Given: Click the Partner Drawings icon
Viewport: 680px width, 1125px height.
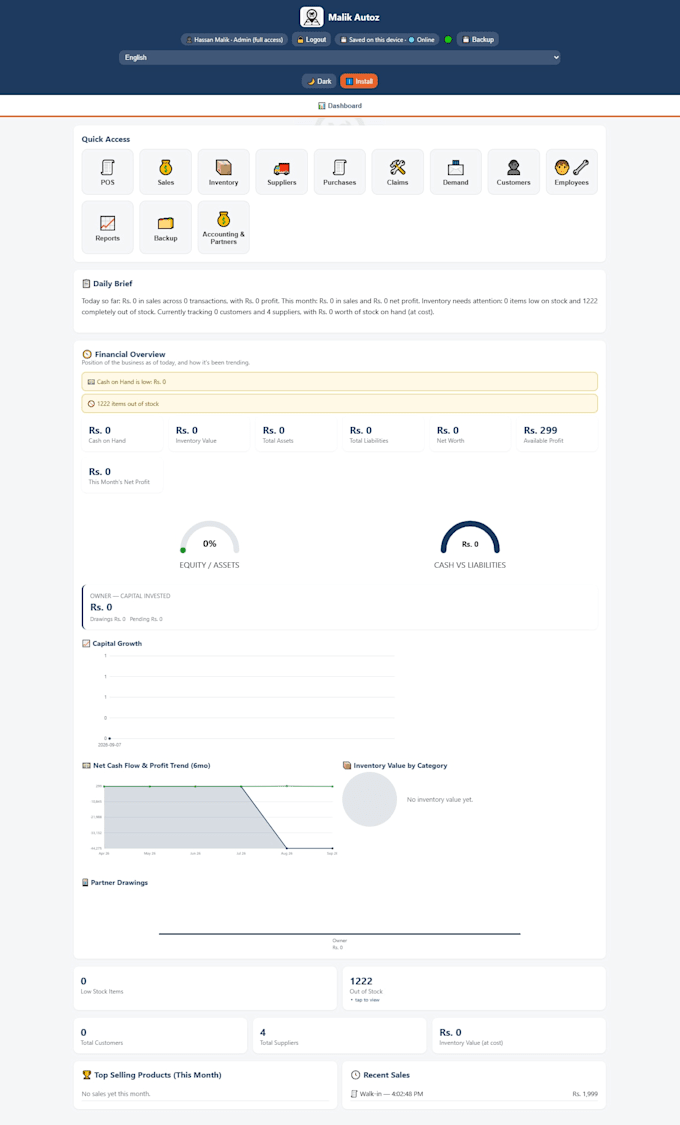Looking at the screenshot, I should click(85, 882).
